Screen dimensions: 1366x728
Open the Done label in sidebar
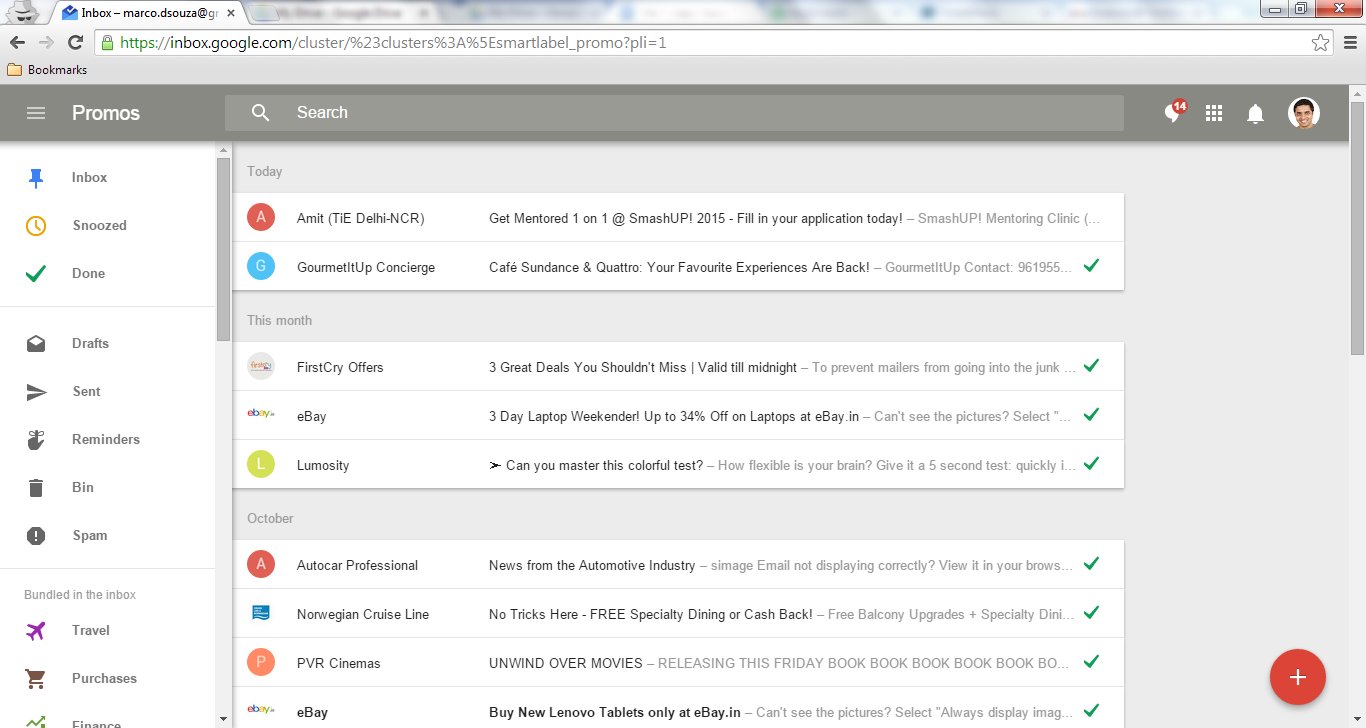pos(88,273)
